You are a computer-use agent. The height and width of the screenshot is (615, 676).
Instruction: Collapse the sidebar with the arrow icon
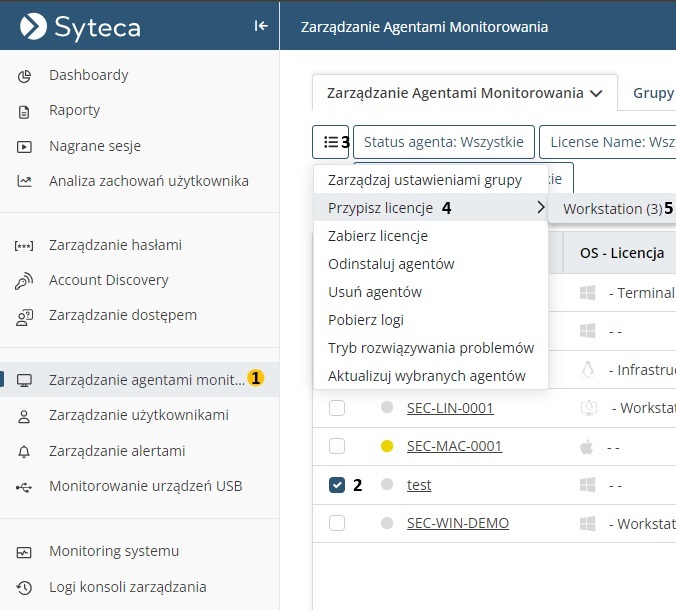click(x=261, y=26)
